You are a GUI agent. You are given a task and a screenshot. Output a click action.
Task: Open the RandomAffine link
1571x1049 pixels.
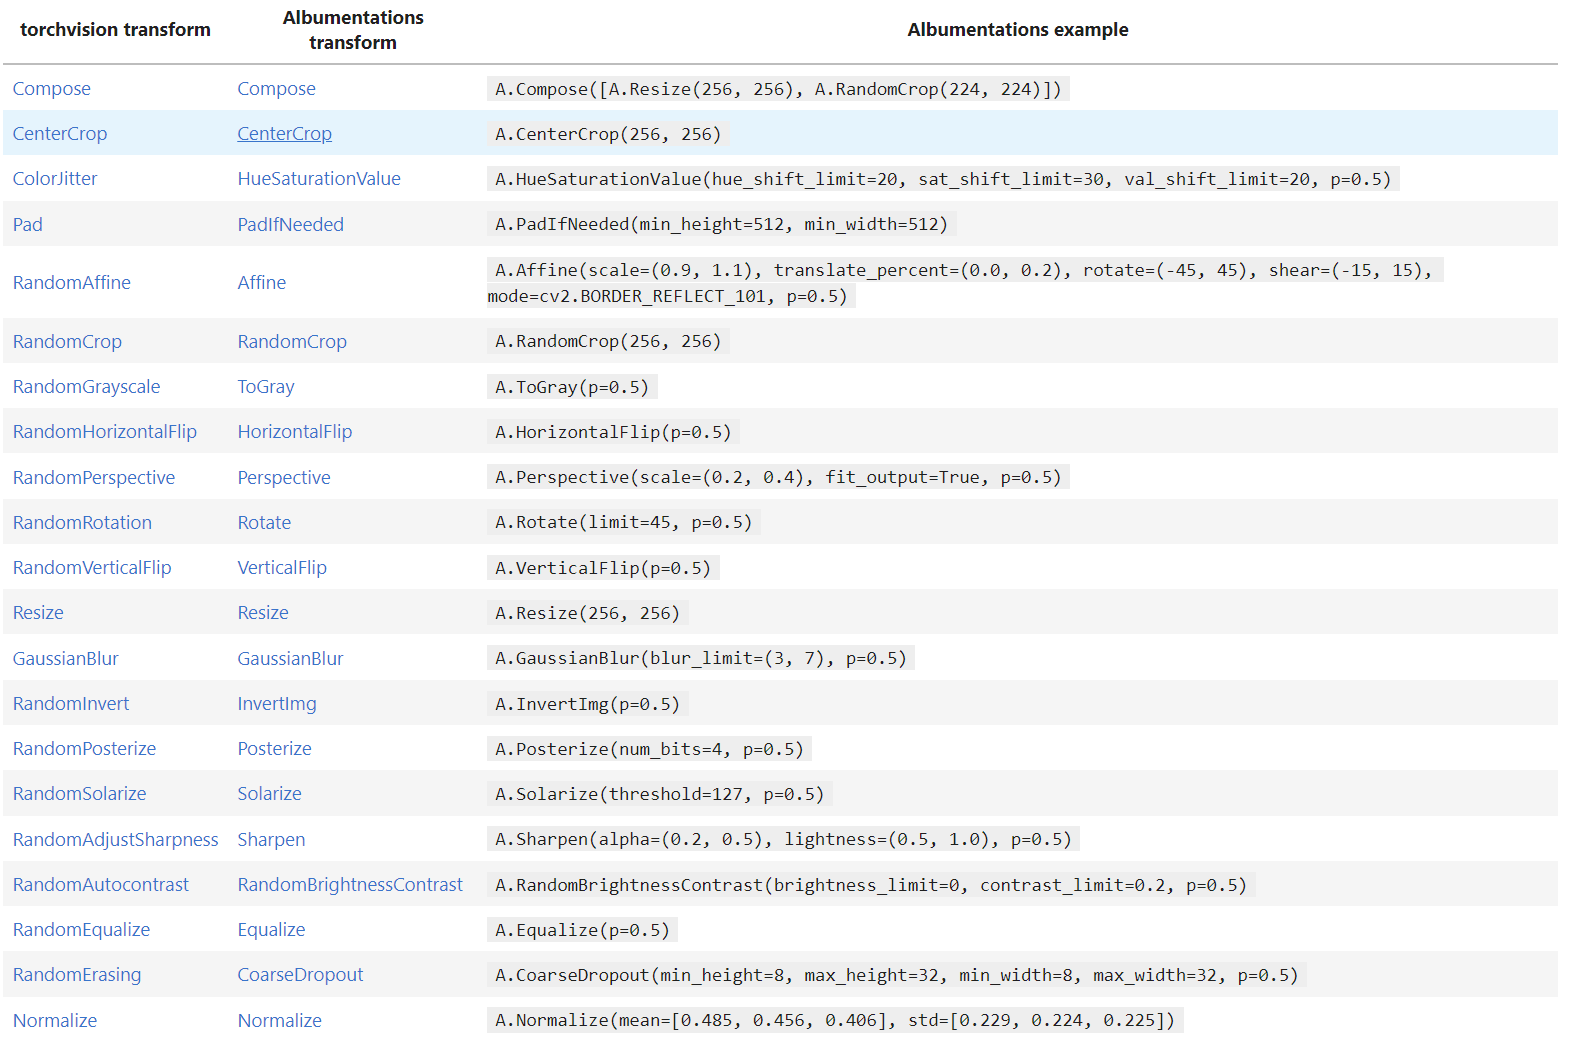[71, 283]
